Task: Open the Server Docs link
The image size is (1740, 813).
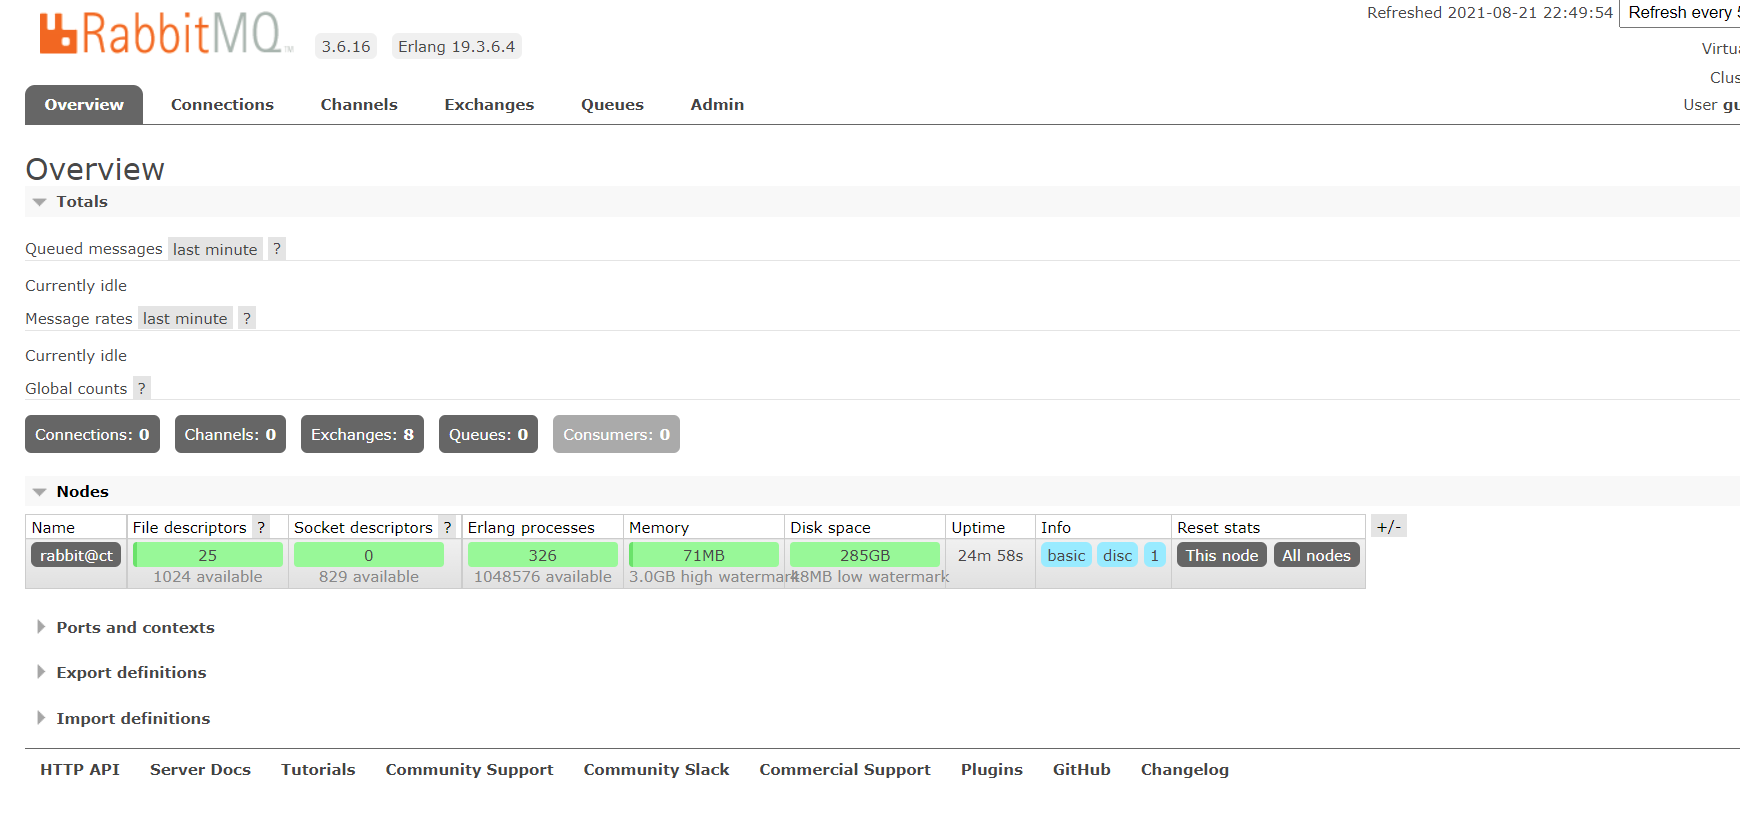Action: [x=200, y=769]
